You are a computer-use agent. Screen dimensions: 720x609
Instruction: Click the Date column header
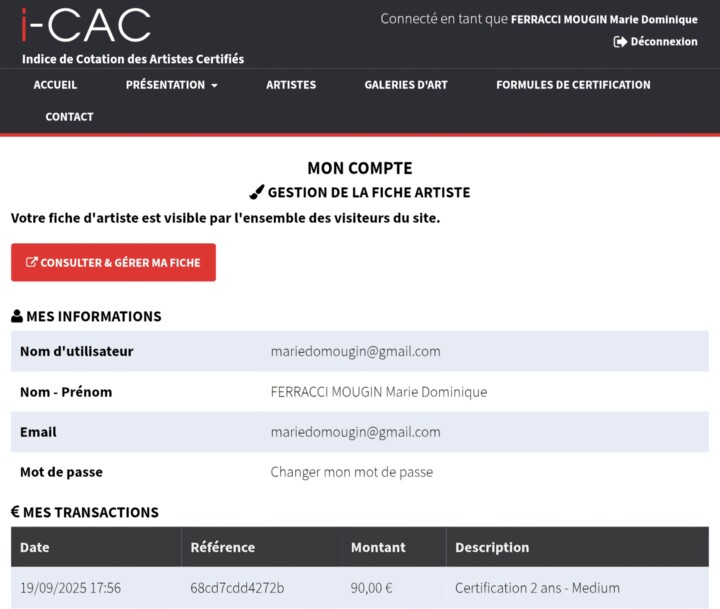point(35,547)
